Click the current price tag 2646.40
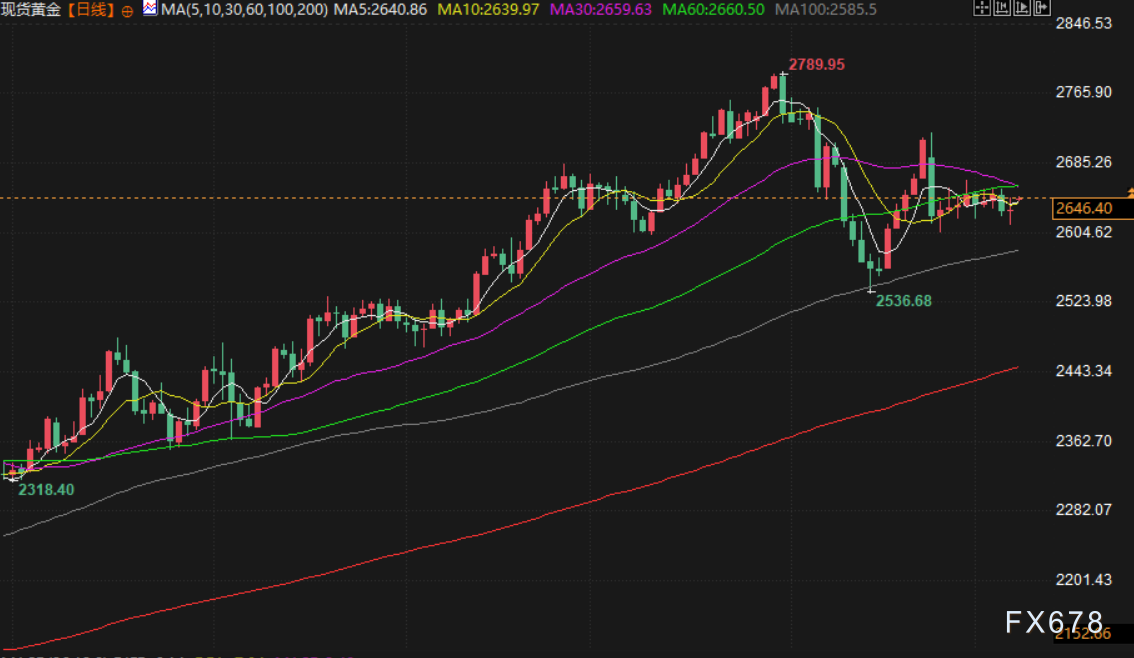Image resolution: width=1134 pixels, height=658 pixels. 1083,208
